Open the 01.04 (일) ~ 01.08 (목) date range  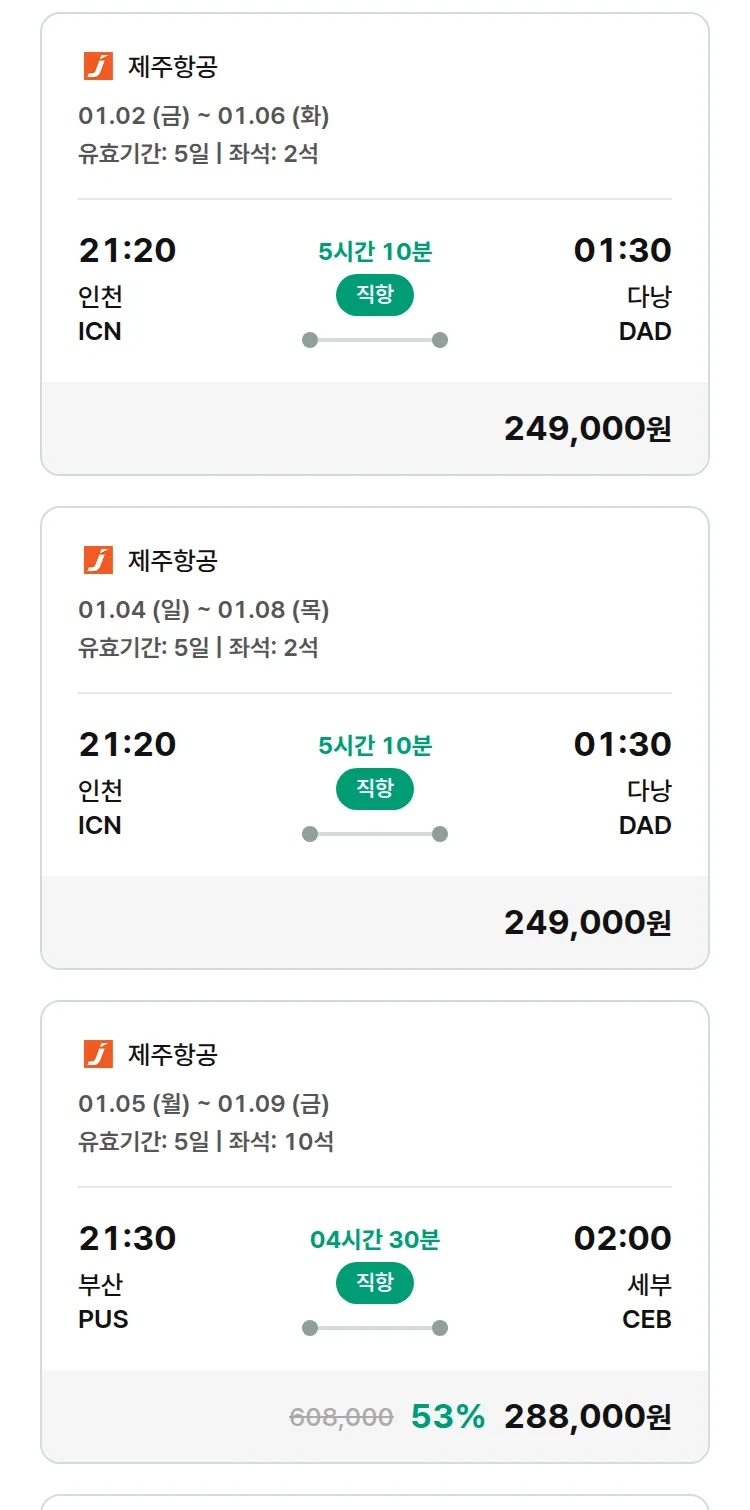(x=204, y=610)
